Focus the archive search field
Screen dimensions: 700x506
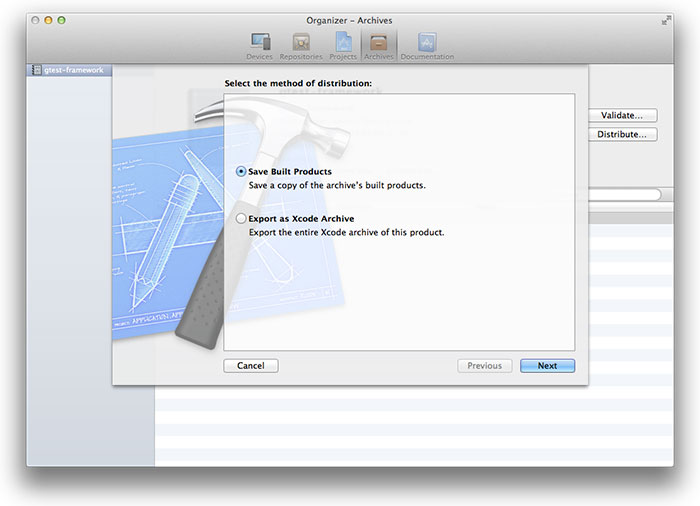(x=625, y=194)
